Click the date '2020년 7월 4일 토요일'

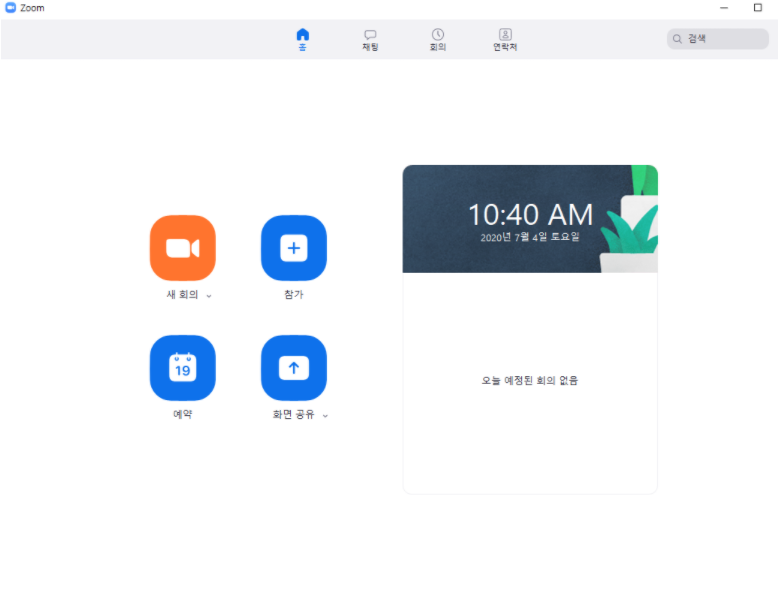pyautogui.click(x=530, y=237)
